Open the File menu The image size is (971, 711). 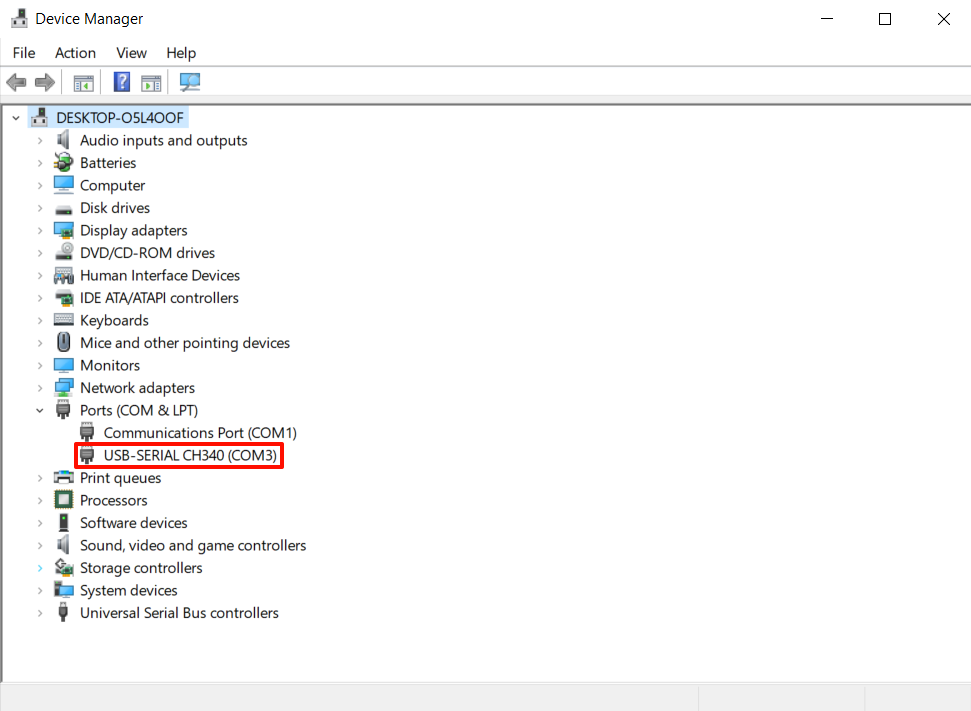pyautogui.click(x=24, y=53)
